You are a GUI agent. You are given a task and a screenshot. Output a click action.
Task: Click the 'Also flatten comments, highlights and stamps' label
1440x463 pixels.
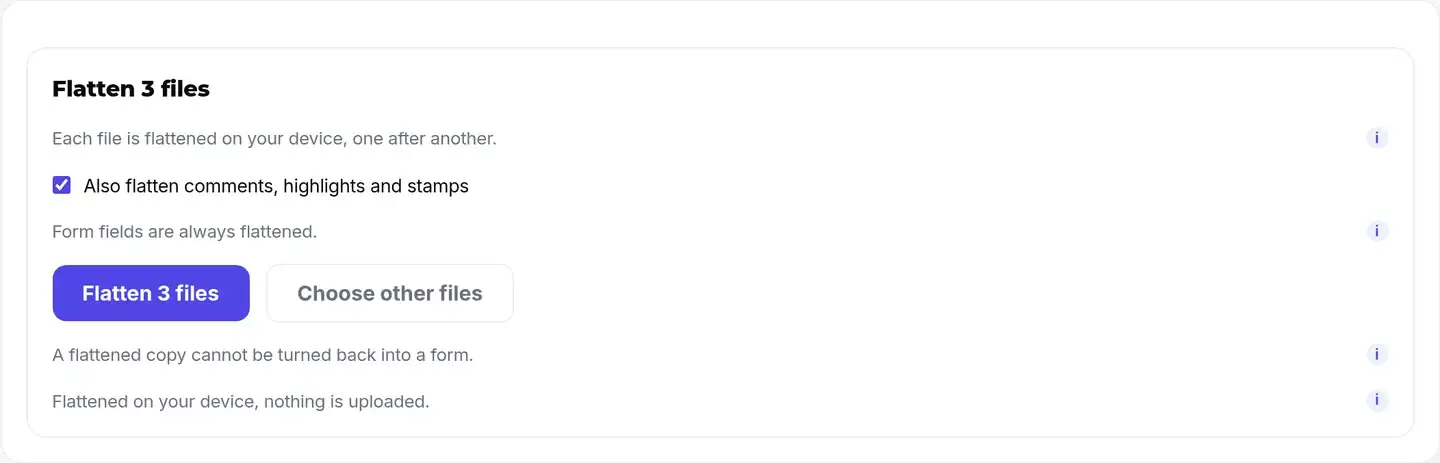click(276, 186)
